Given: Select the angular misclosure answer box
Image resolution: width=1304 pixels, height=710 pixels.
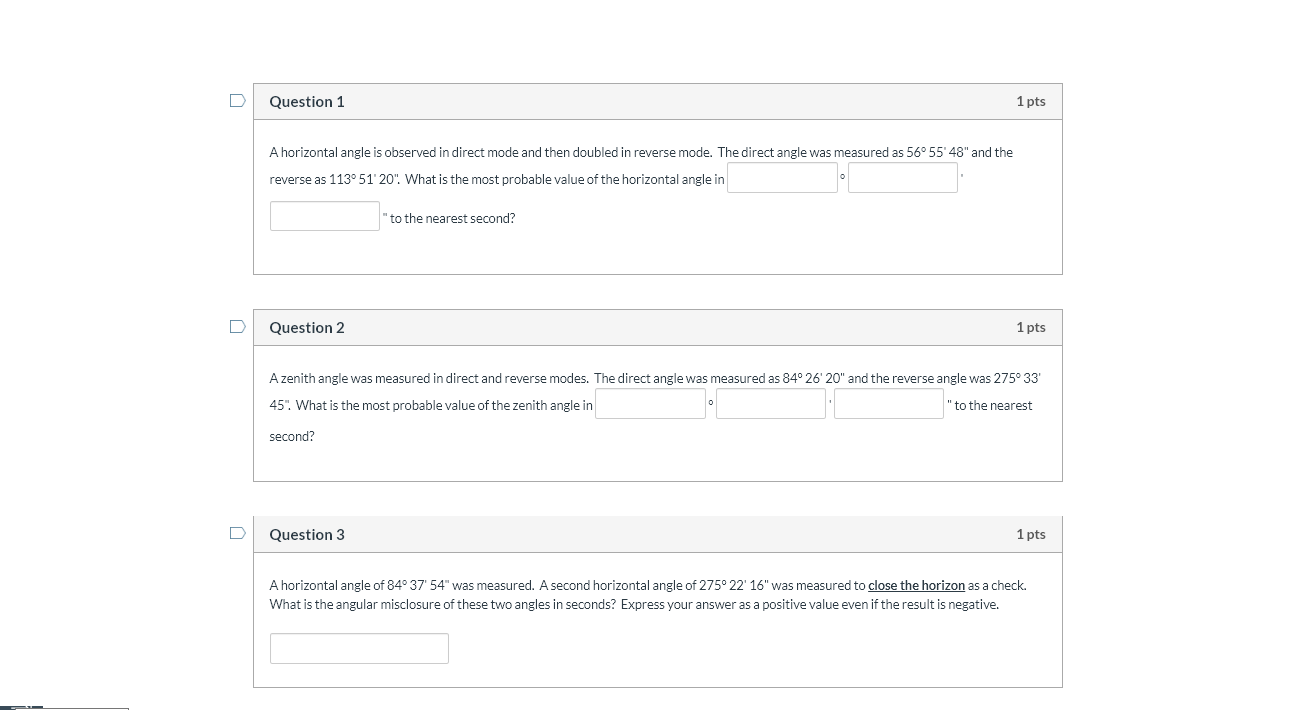Looking at the screenshot, I should tap(359, 648).
